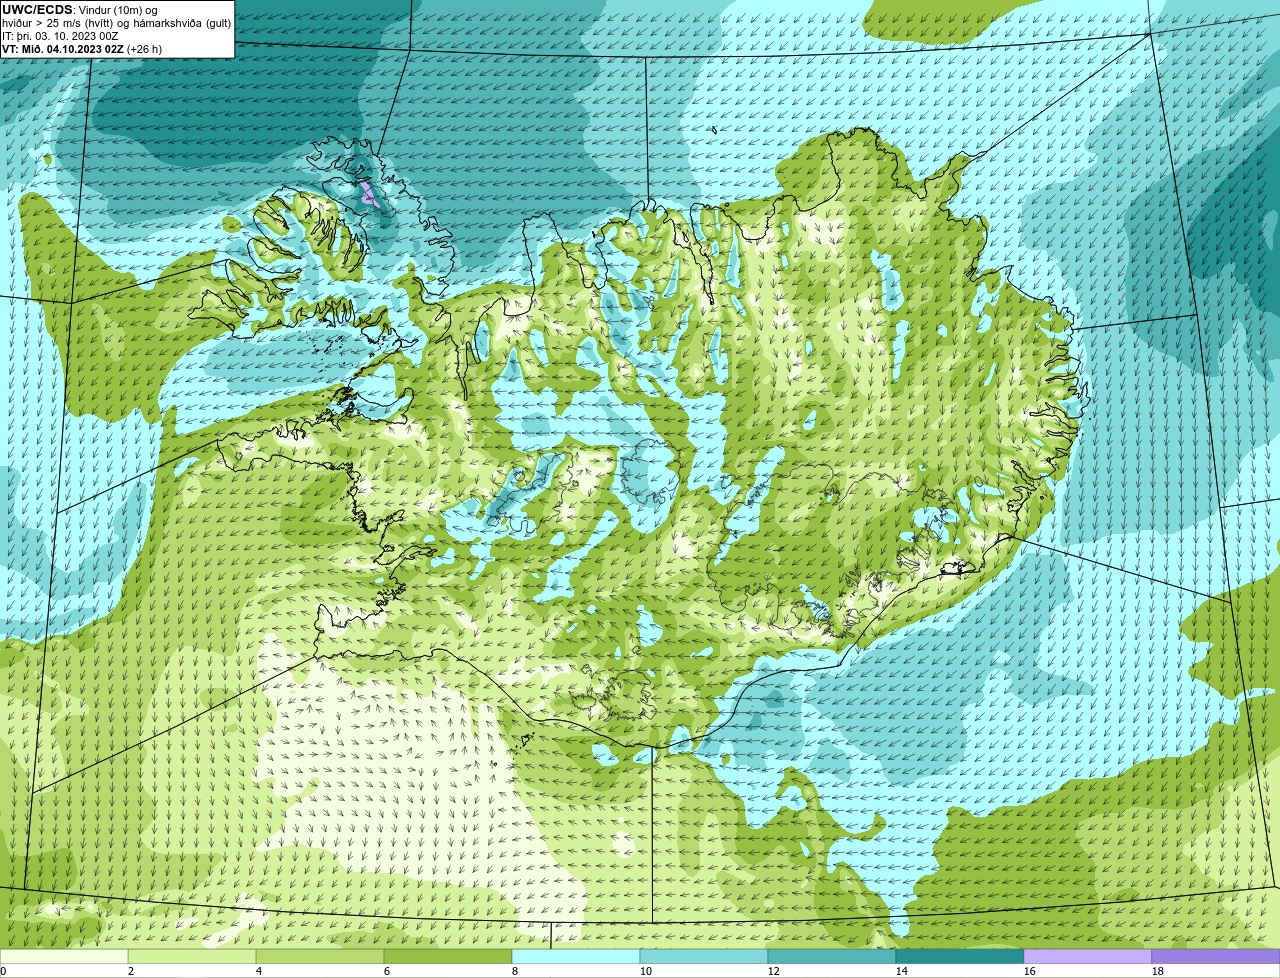This screenshot has width=1280, height=978.
Task: Click the 12–14 m/s teal legend swatch
Action: pos(832,957)
